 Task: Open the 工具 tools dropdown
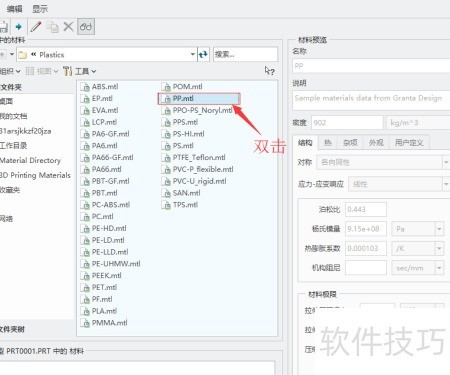pyautogui.click(x=80, y=71)
